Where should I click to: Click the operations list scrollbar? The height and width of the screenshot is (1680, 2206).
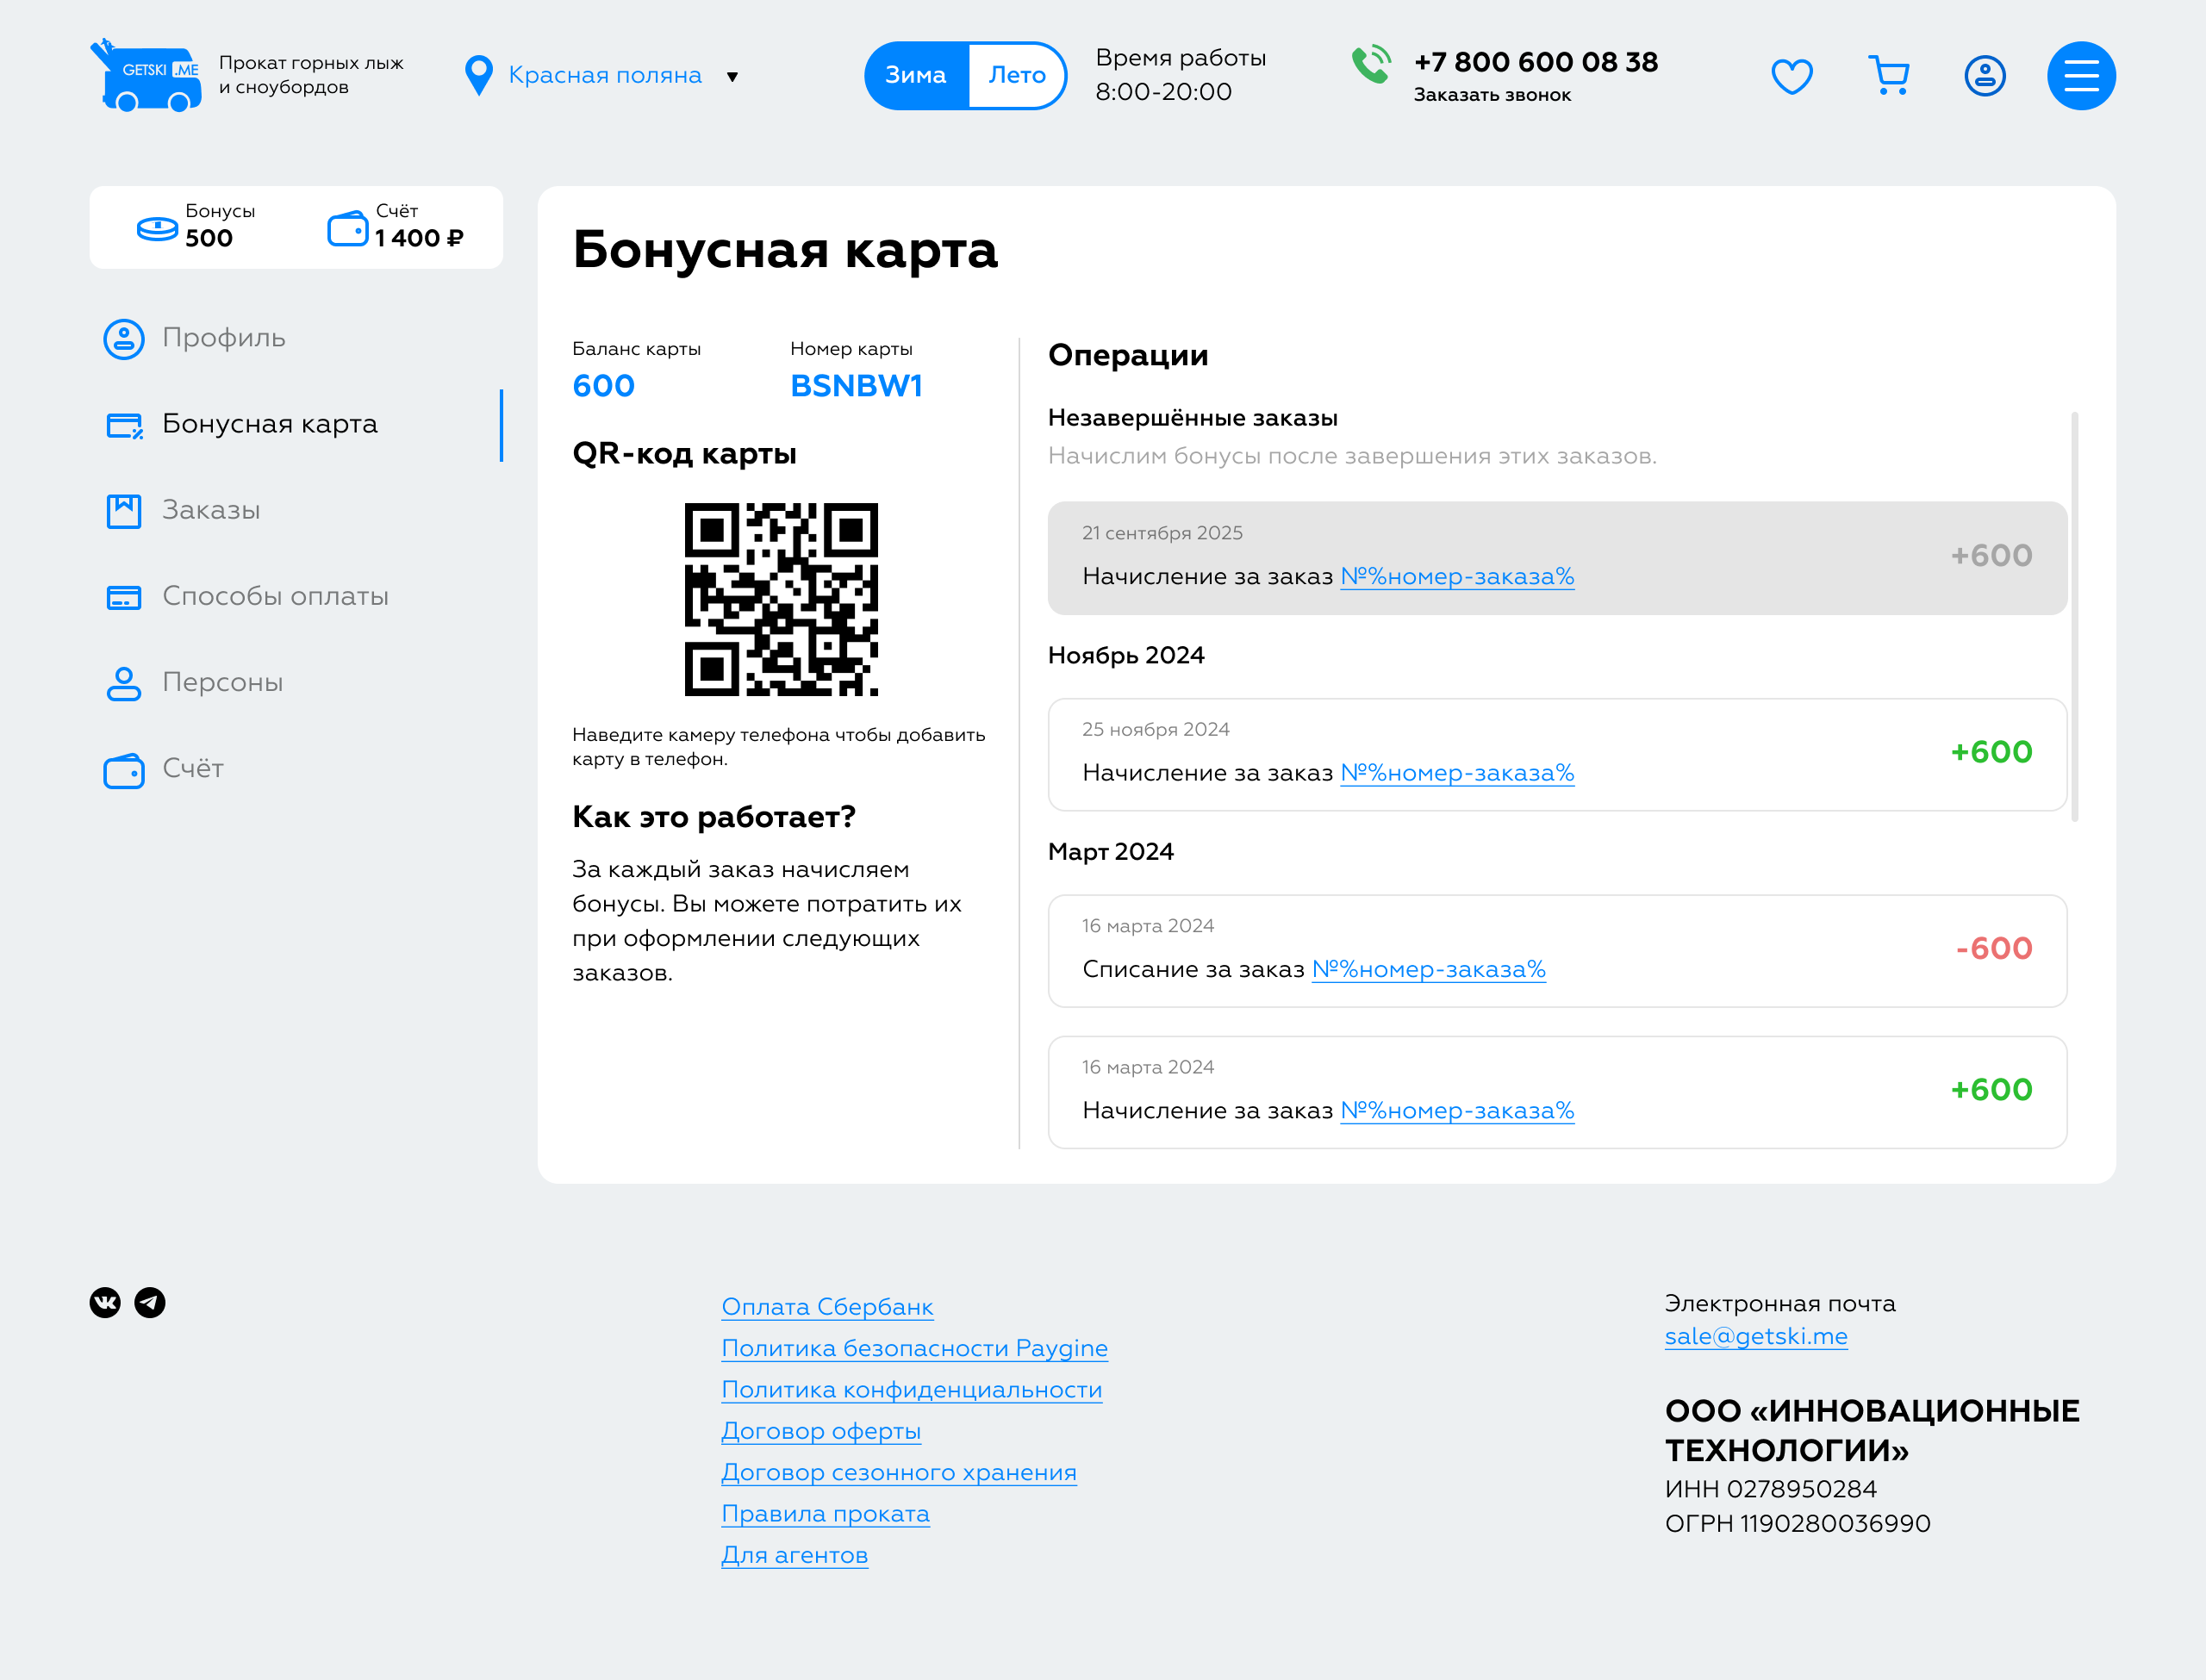[2075, 617]
